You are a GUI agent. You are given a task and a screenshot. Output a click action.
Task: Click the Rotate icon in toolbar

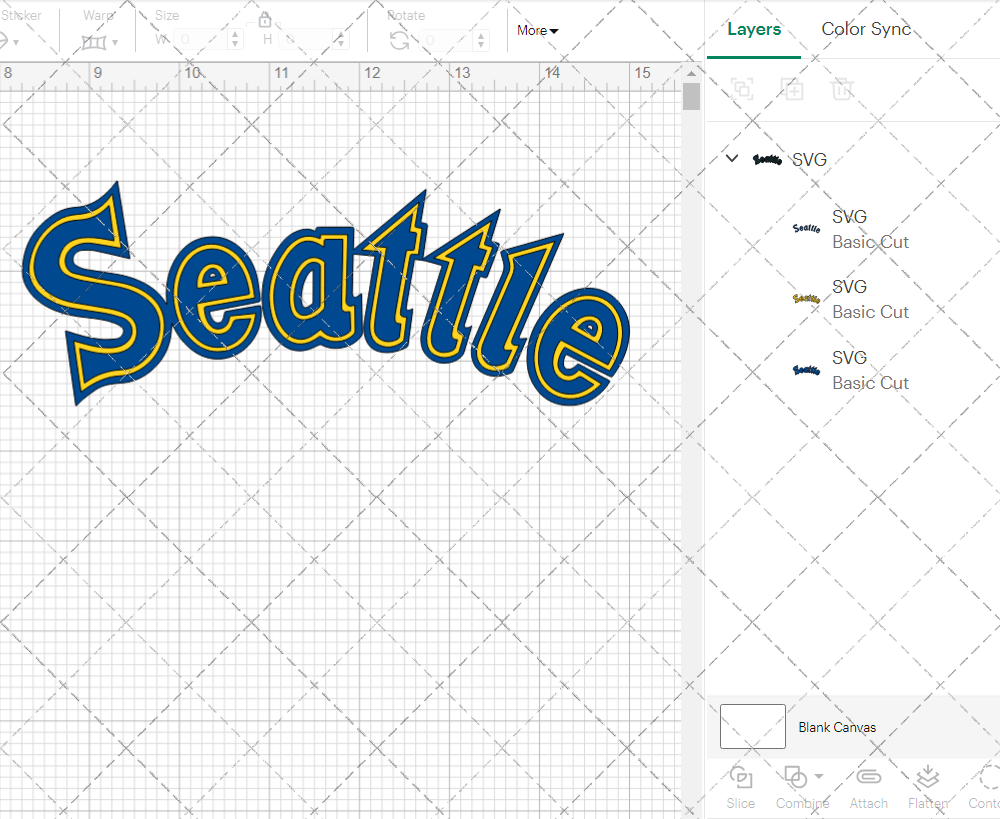[399, 40]
